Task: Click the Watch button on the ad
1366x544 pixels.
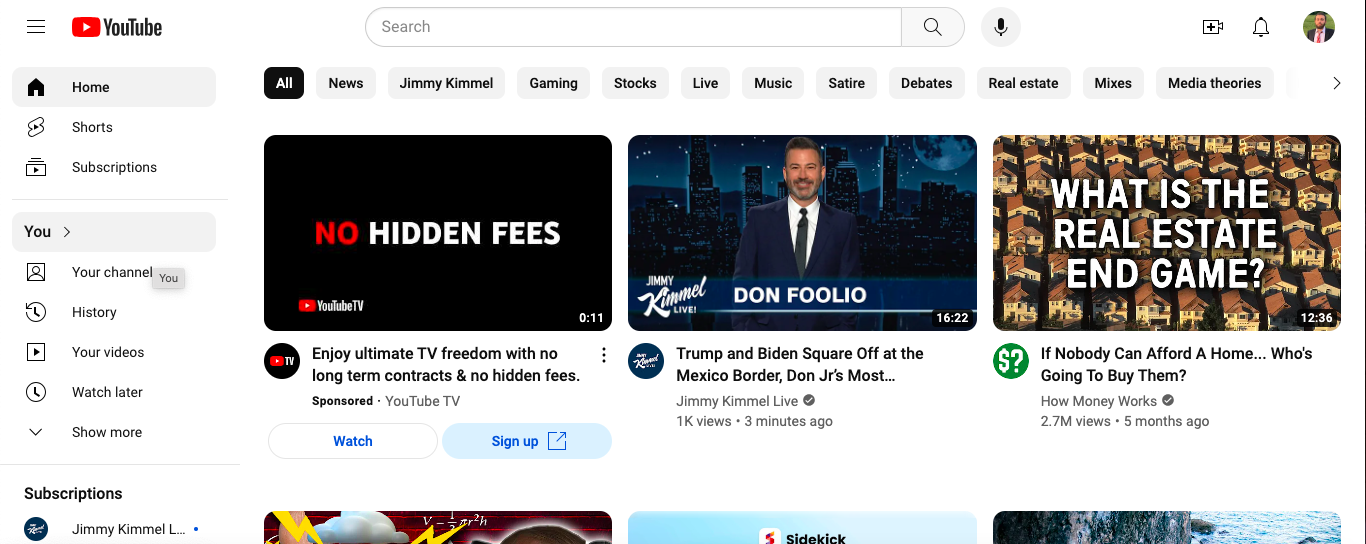Action: pos(353,441)
